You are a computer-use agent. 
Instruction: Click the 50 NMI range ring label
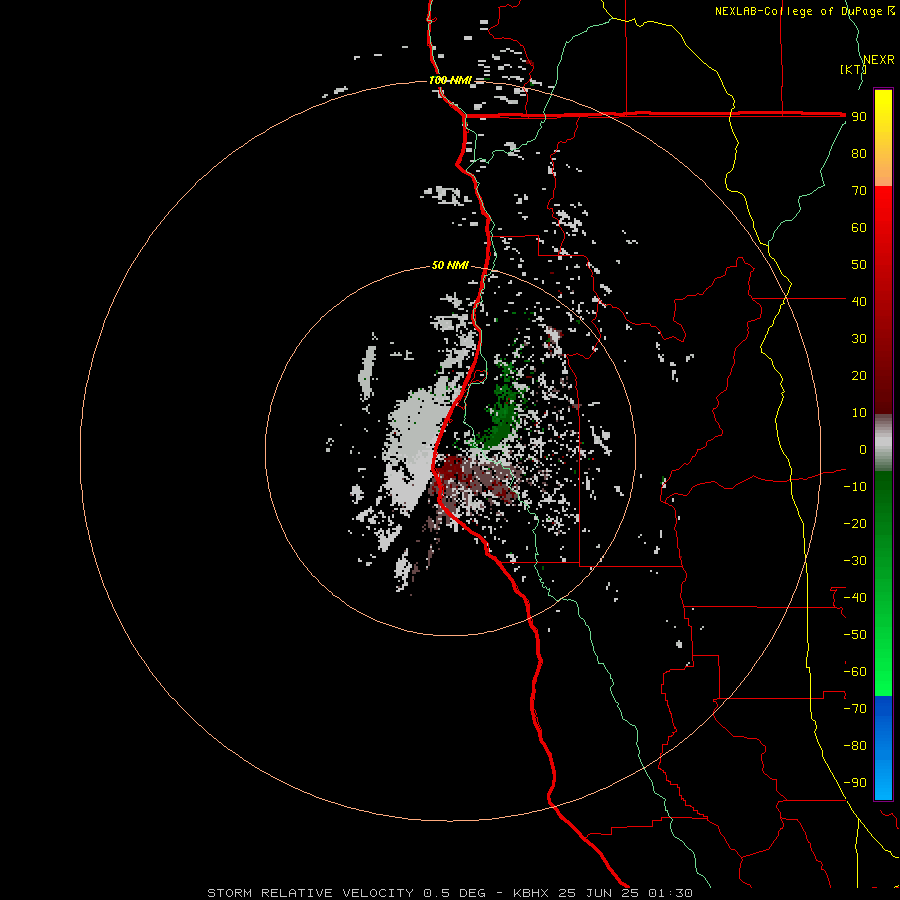(451, 265)
